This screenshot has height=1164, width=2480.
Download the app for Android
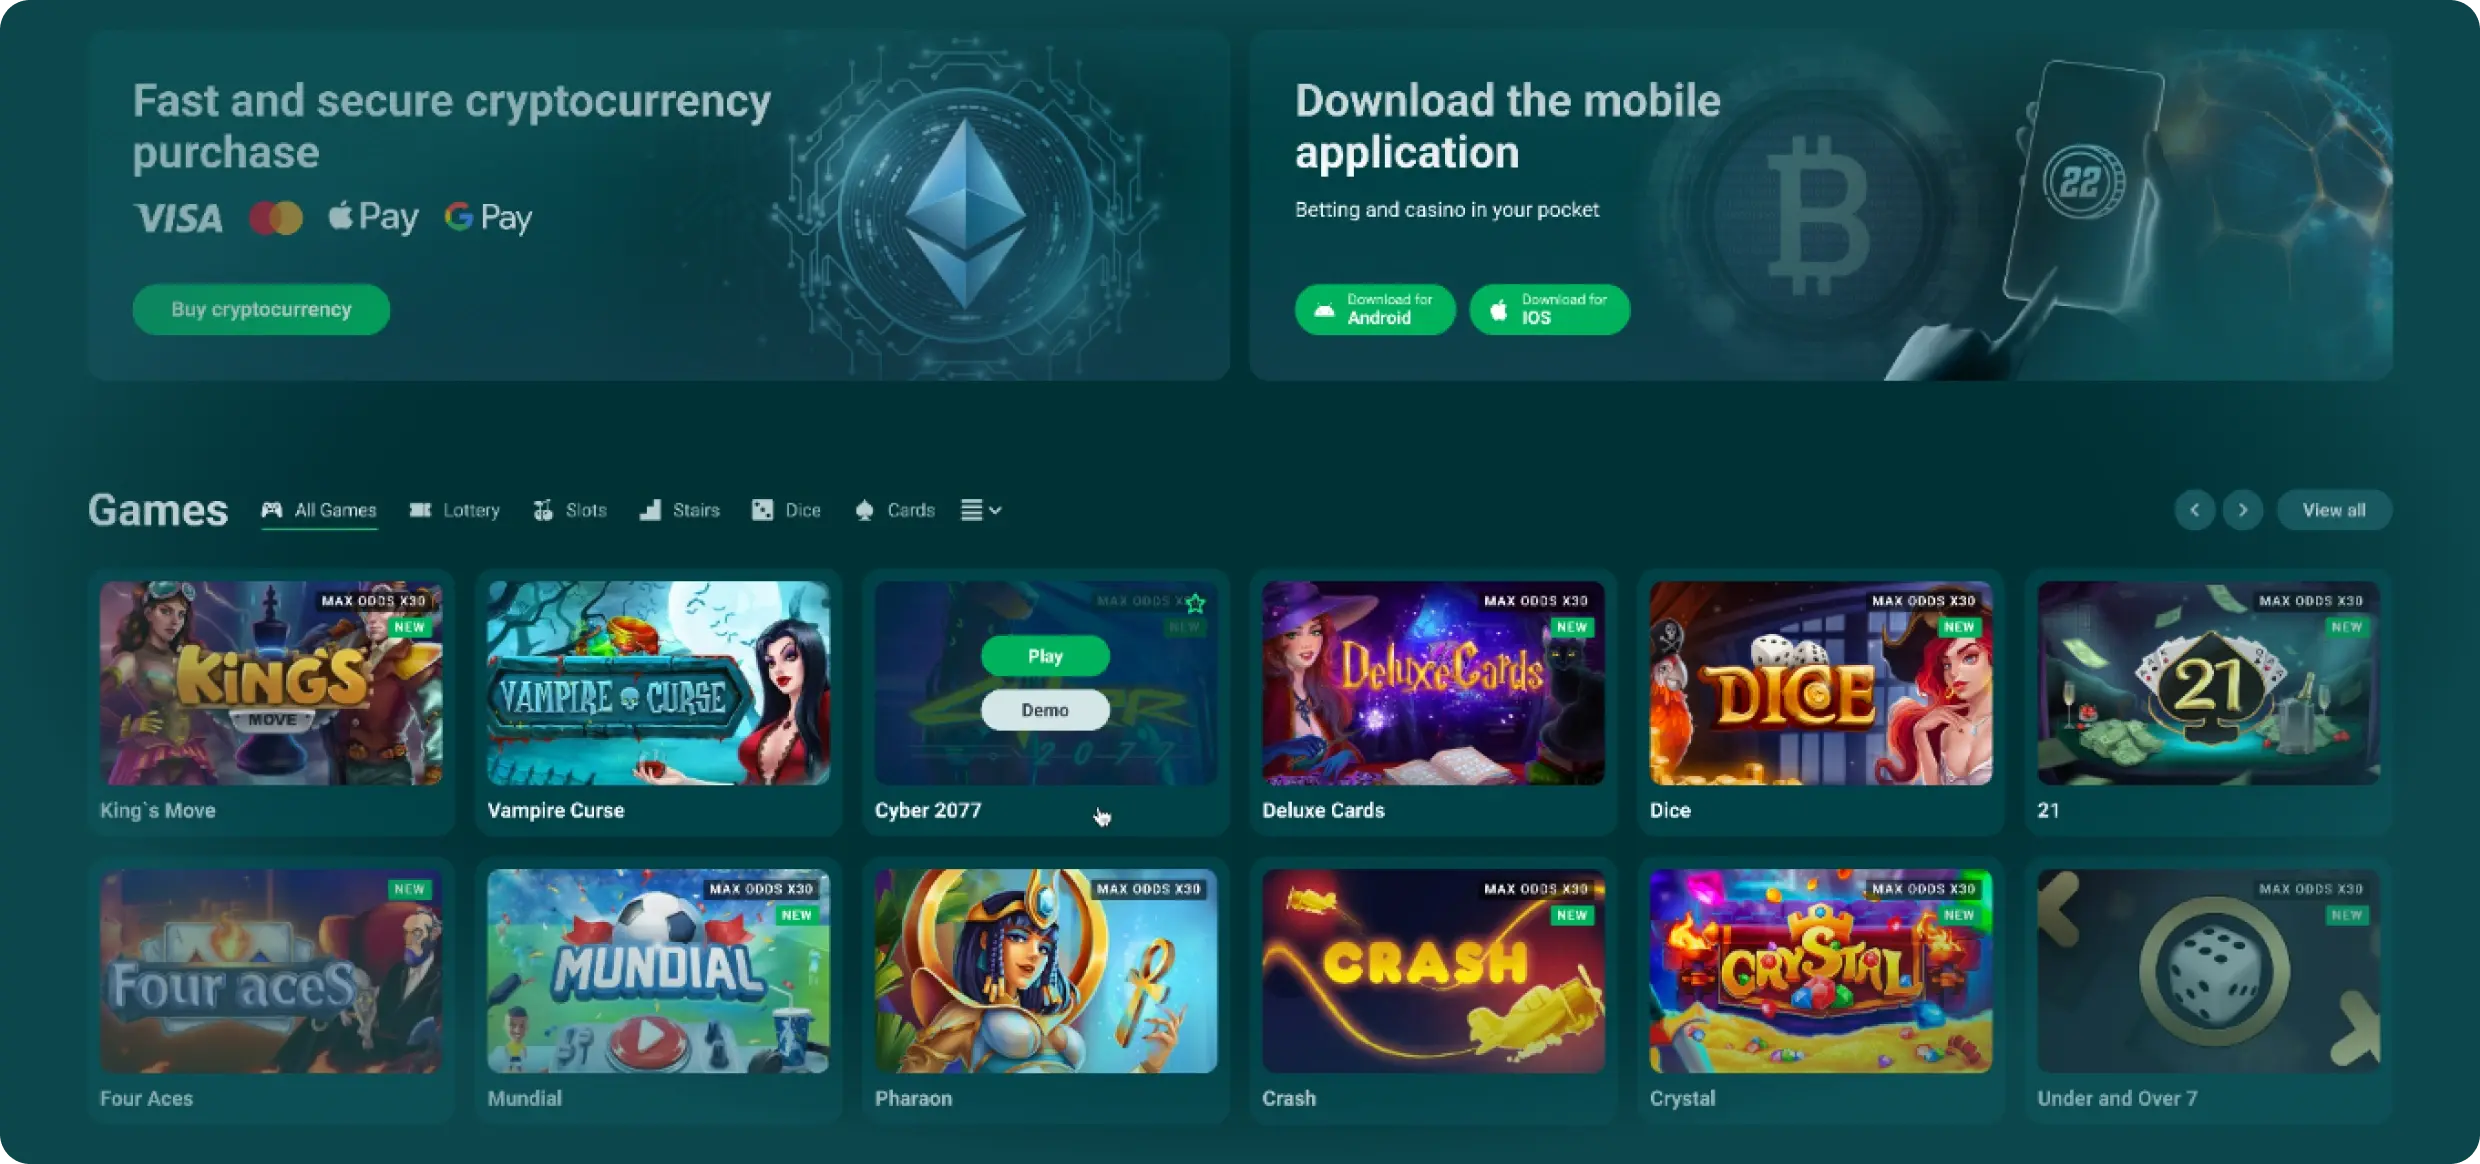[1375, 309]
